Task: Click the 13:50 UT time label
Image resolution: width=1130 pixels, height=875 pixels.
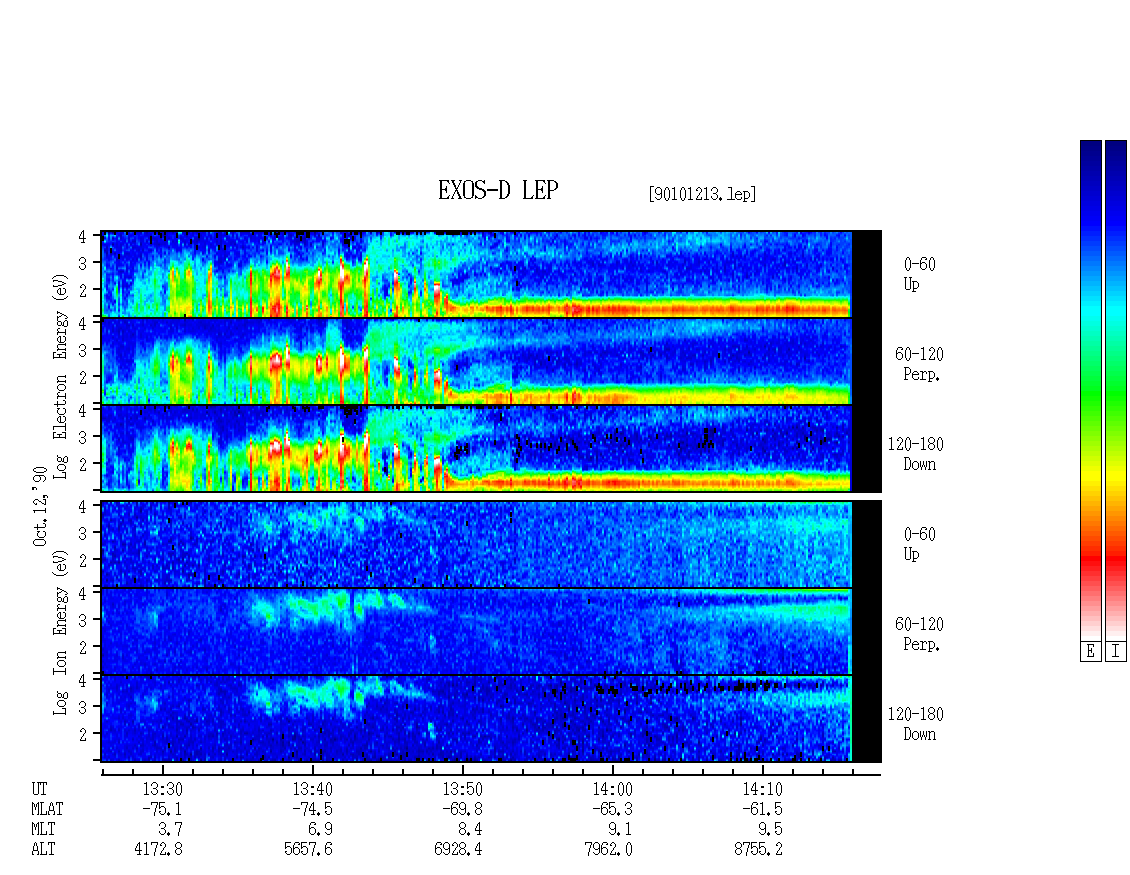Action: point(462,789)
